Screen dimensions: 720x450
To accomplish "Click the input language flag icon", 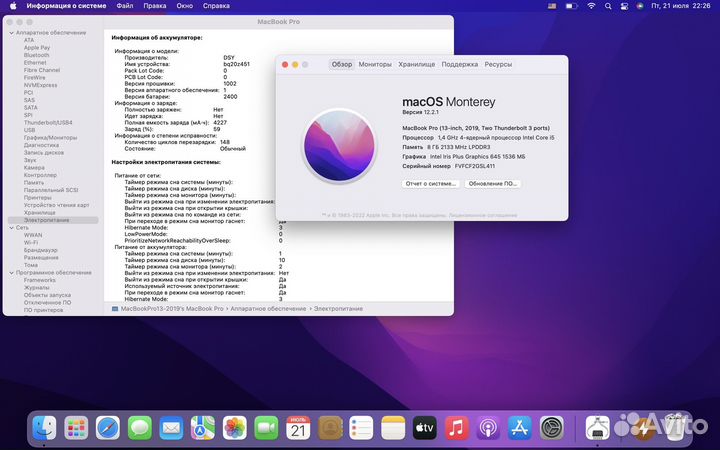I will click(552, 6).
